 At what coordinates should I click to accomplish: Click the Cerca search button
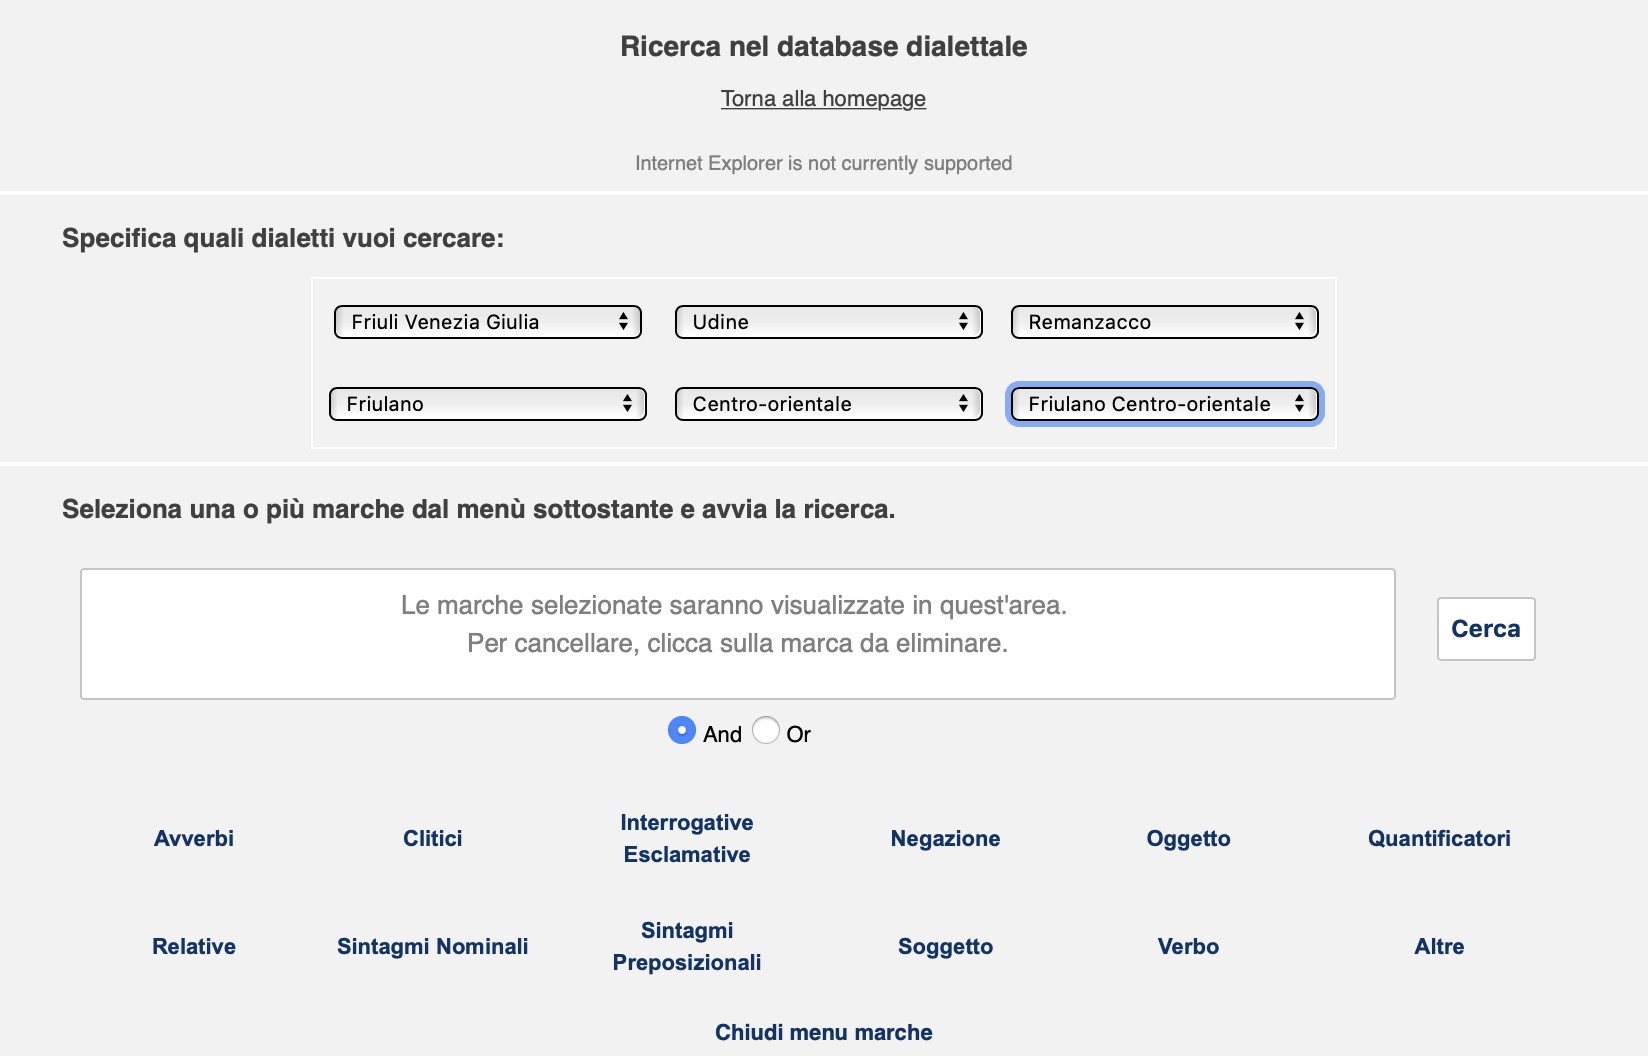pos(1485,629)
